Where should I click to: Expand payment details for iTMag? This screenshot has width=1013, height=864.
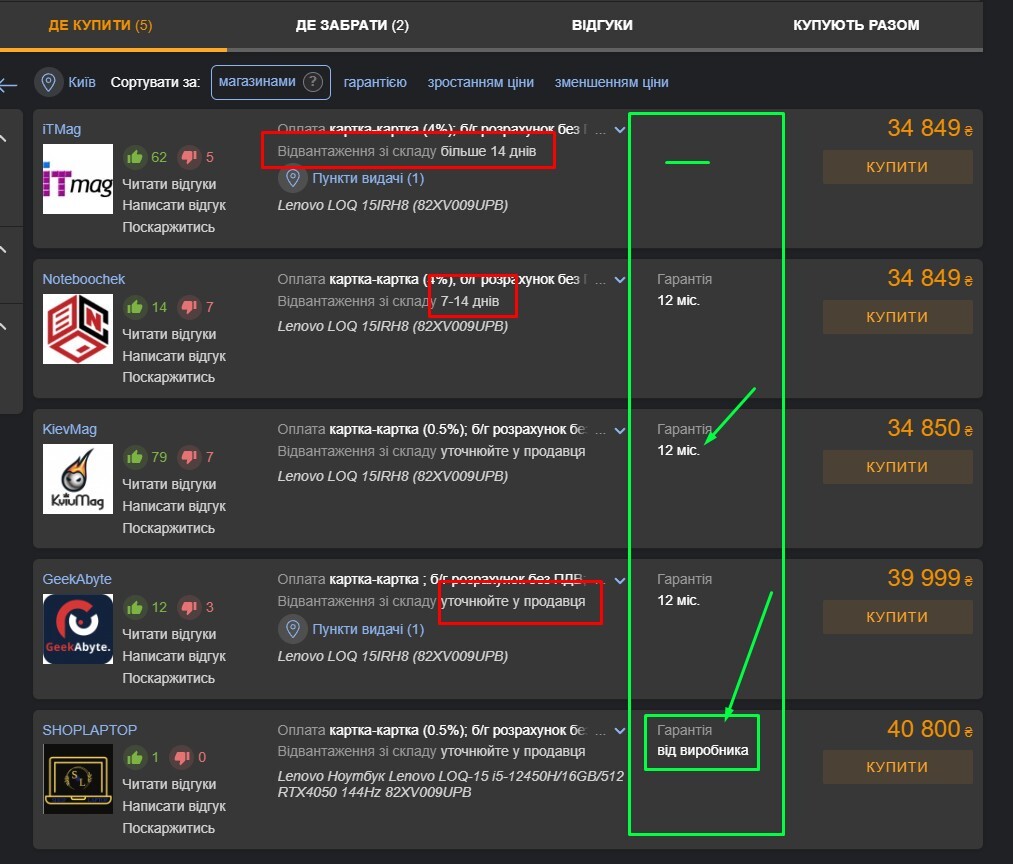620,130
